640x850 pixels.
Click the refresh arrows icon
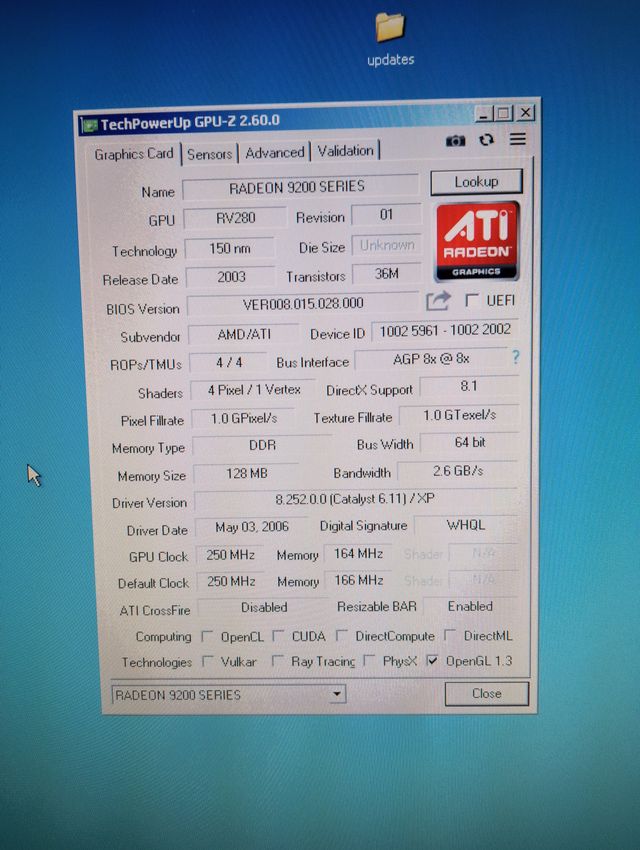pos(486,140)
